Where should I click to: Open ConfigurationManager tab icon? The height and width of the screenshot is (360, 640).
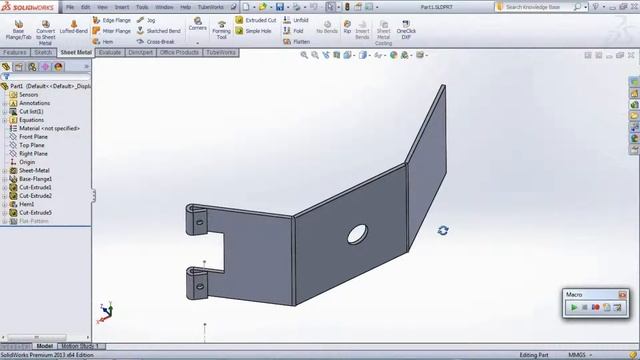pos(32,67)
